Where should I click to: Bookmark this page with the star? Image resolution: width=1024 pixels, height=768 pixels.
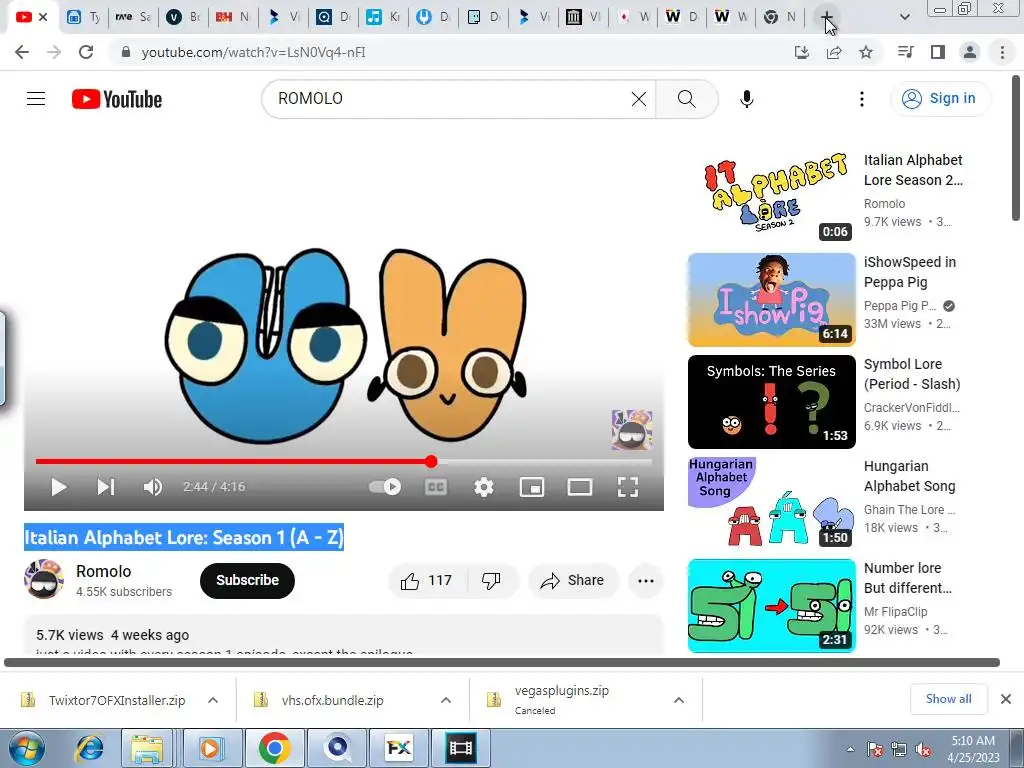(866, 52)
